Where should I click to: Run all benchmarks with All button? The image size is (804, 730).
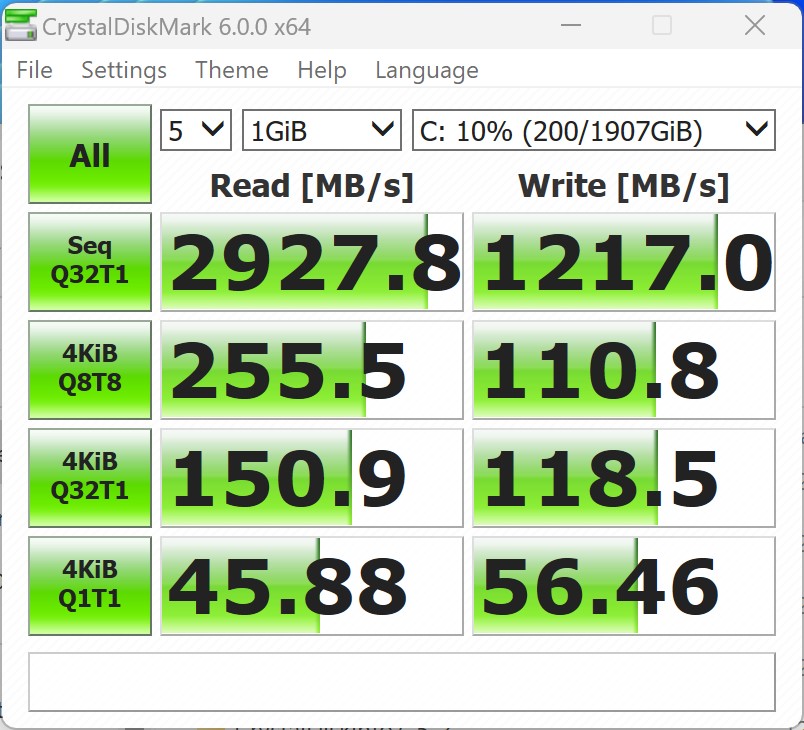pos(90,154)
